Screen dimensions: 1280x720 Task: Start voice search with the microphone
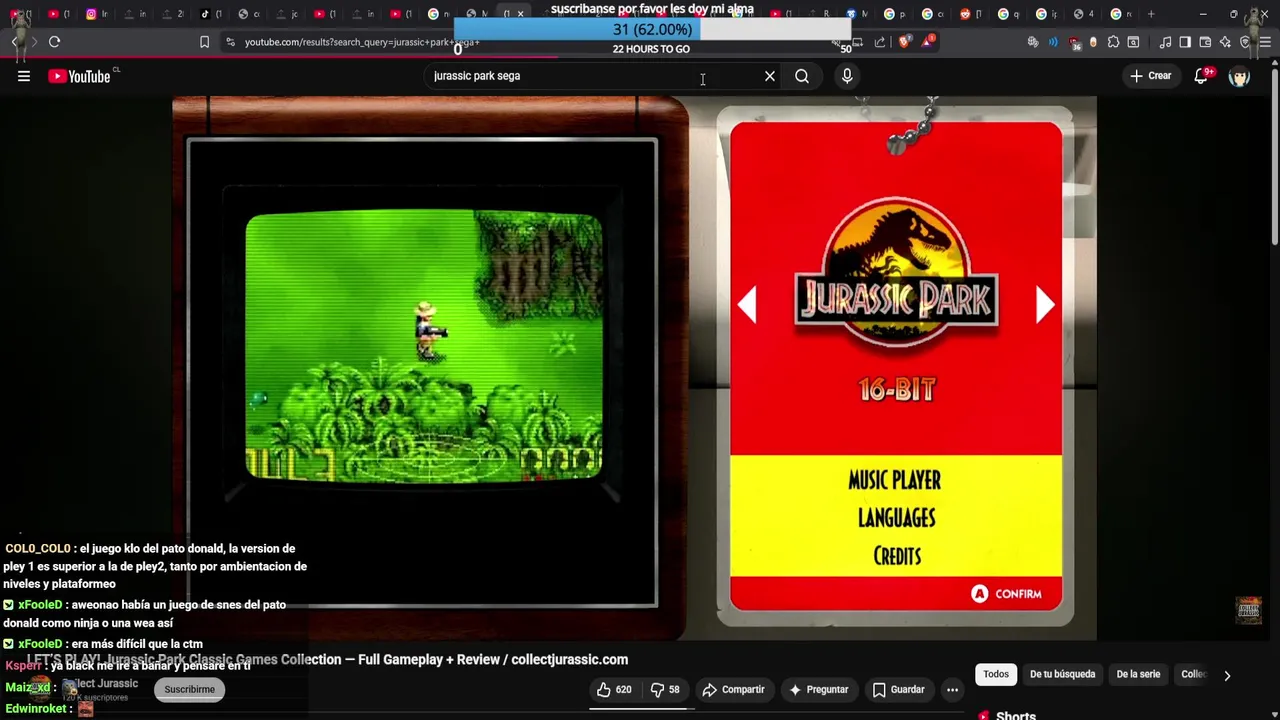pos(847,76)
